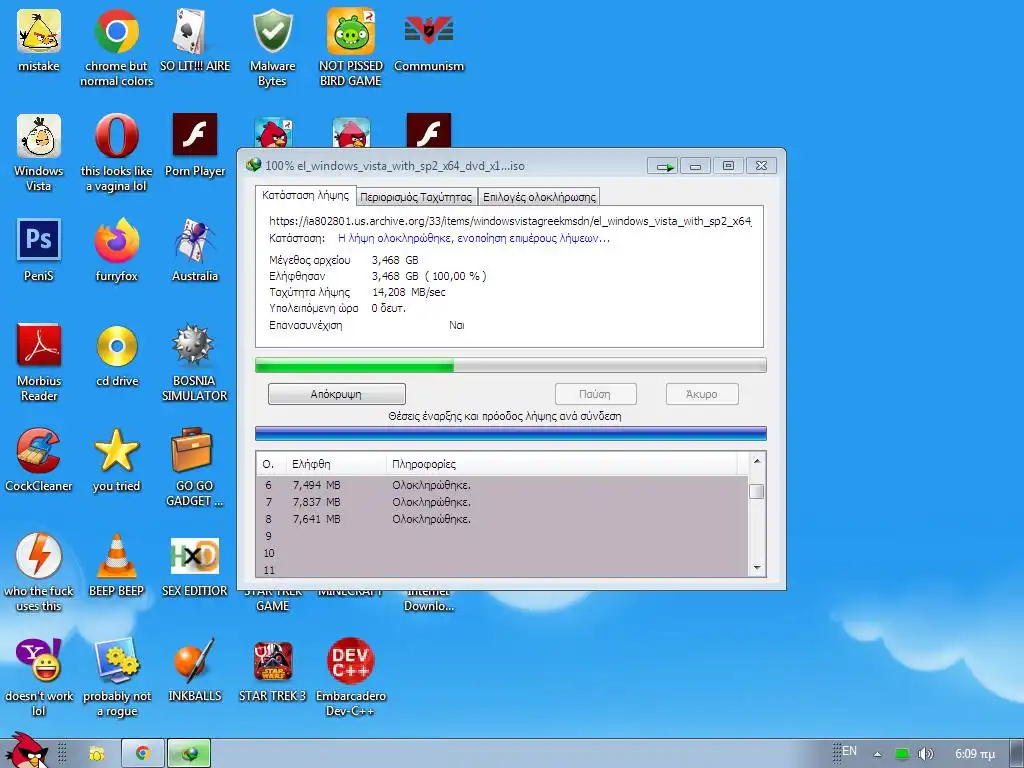Open the Flash icon labeled Porn Player
This screenshot has width=1024, height=768.
195,145
